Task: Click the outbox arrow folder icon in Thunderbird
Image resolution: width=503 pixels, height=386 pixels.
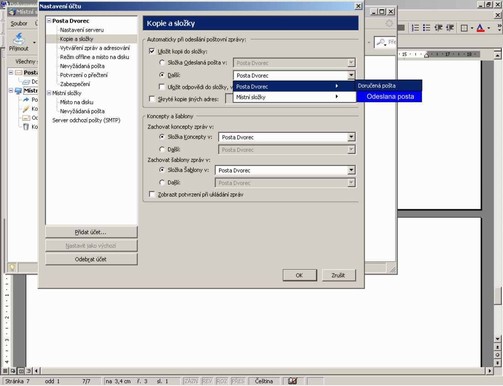Action: click(26, 100)
